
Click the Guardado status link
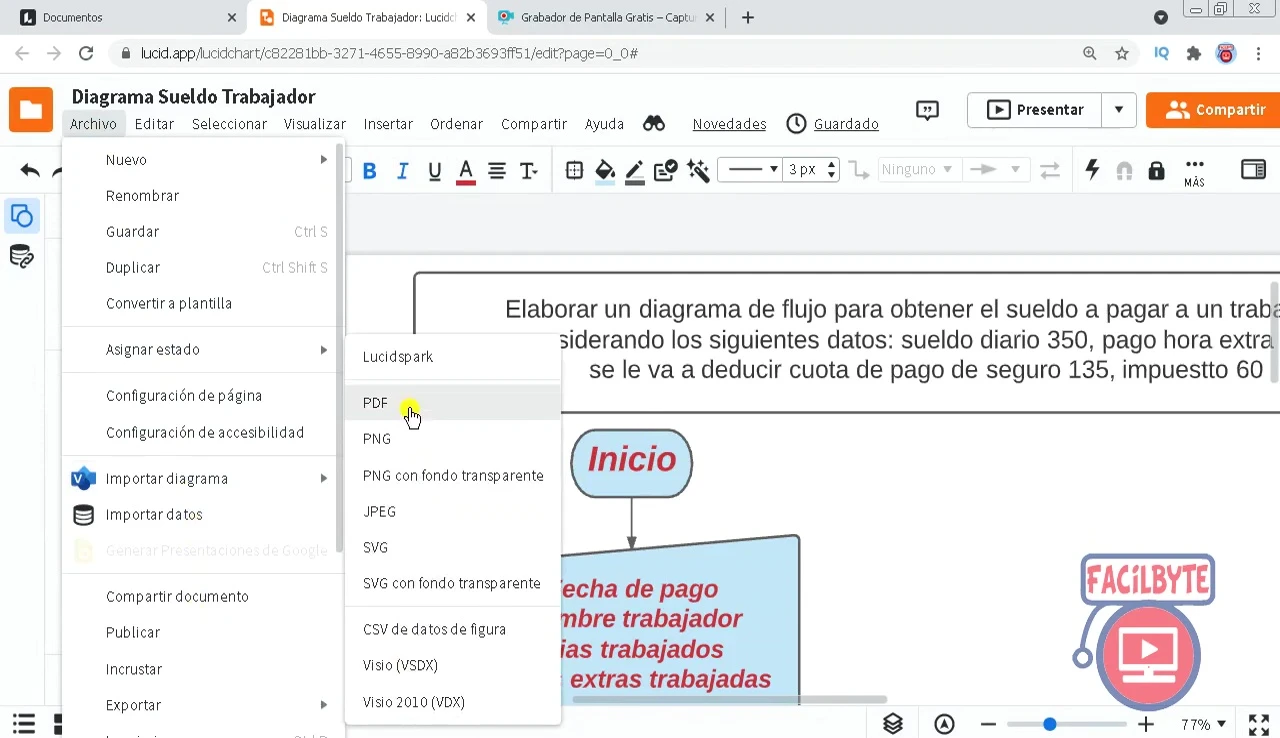846,124
